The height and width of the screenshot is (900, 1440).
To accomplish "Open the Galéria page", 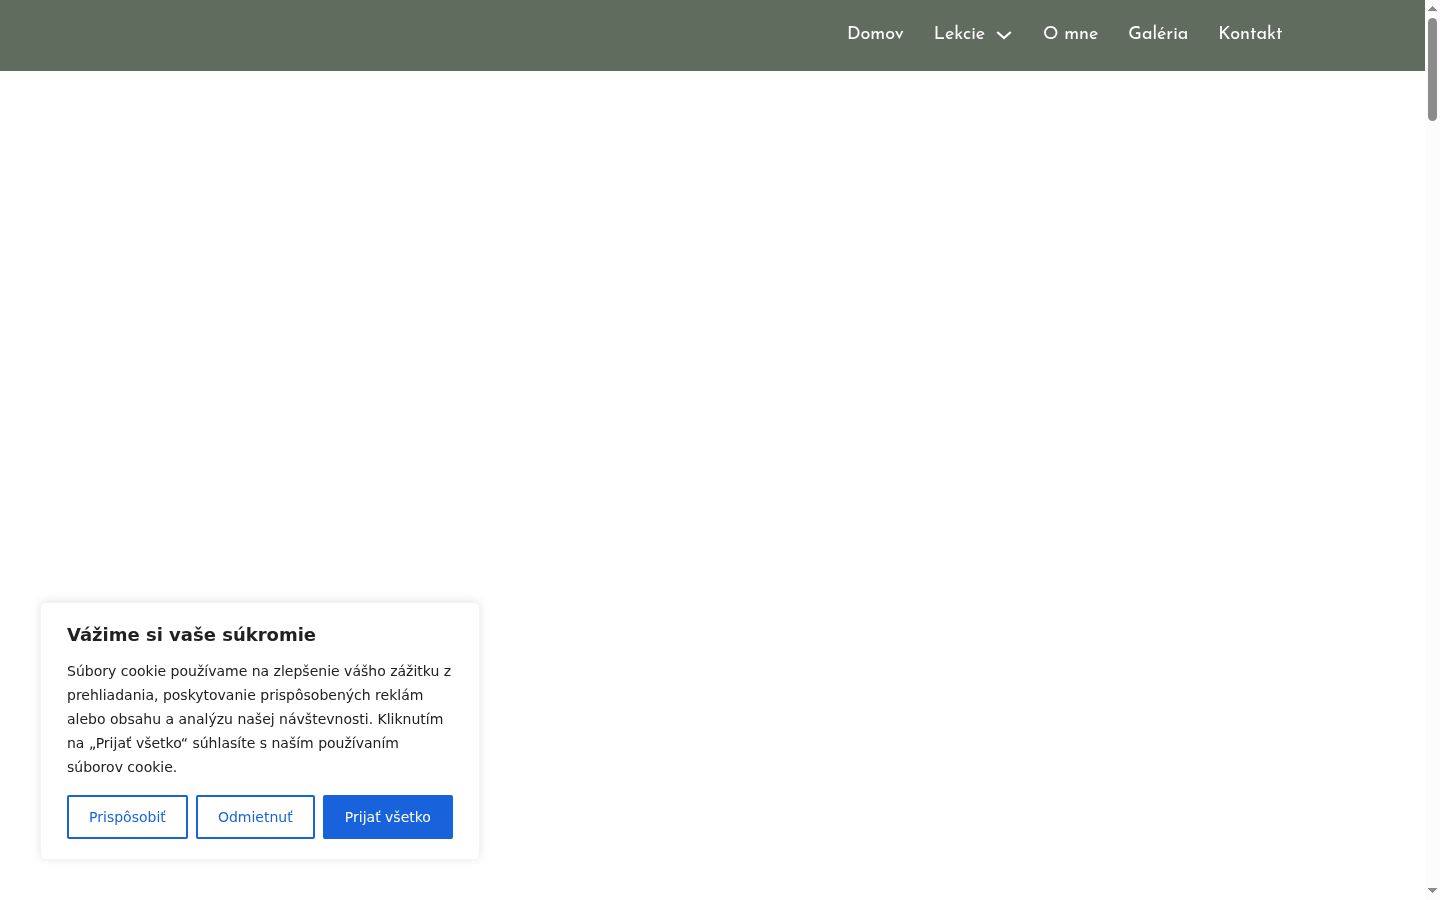I will [x=1158, y=34].
